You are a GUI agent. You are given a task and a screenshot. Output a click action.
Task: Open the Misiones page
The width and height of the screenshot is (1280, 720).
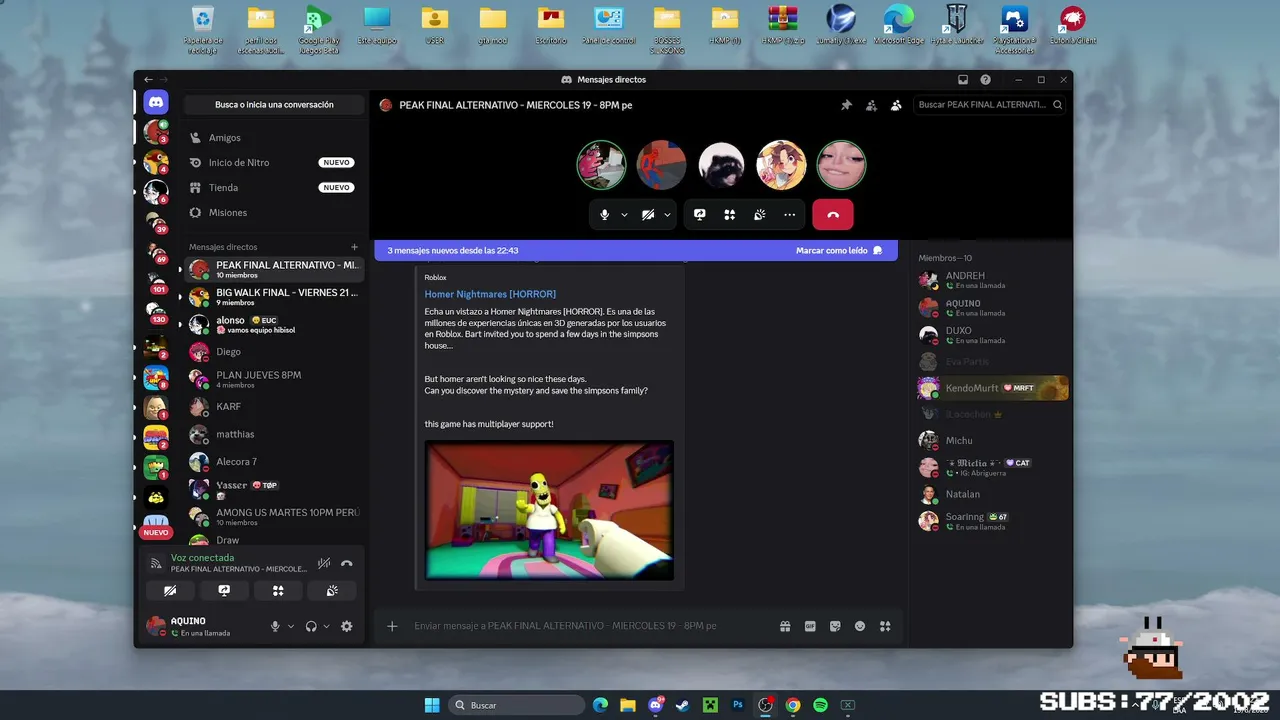[274, 213]
